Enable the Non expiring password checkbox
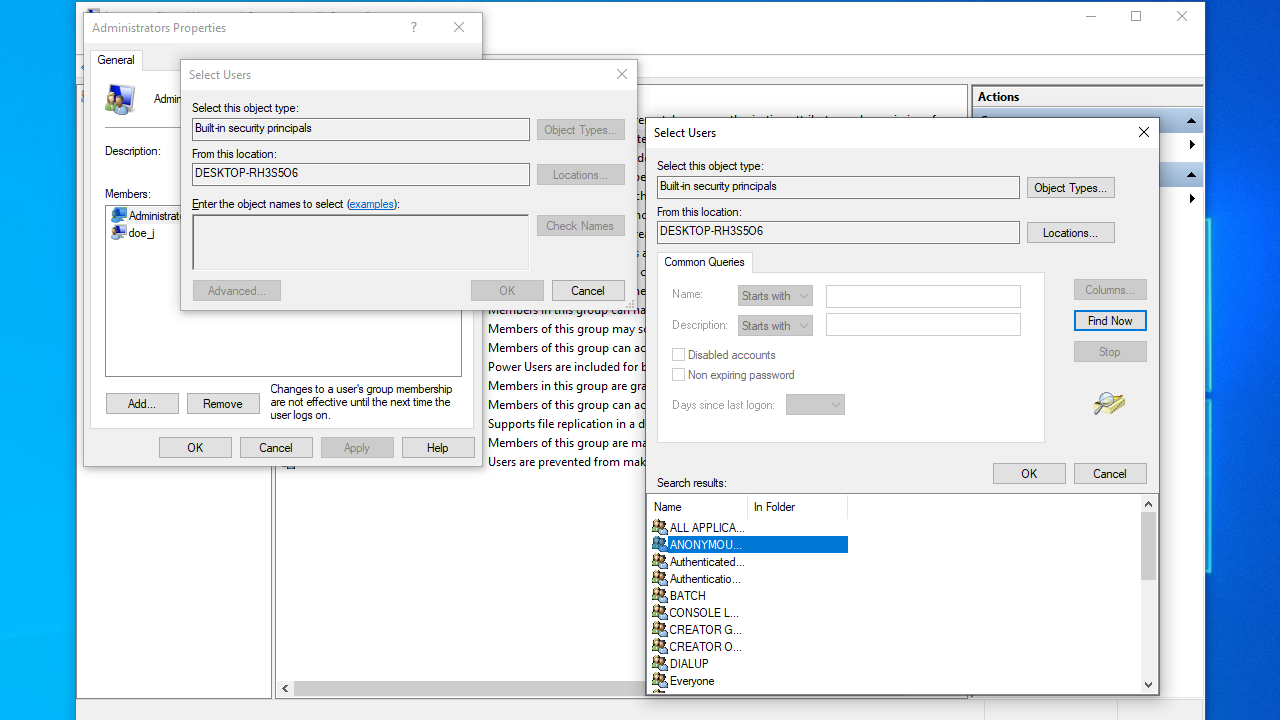The width and height of the screenshot is (1280, 720). [679, 375]
